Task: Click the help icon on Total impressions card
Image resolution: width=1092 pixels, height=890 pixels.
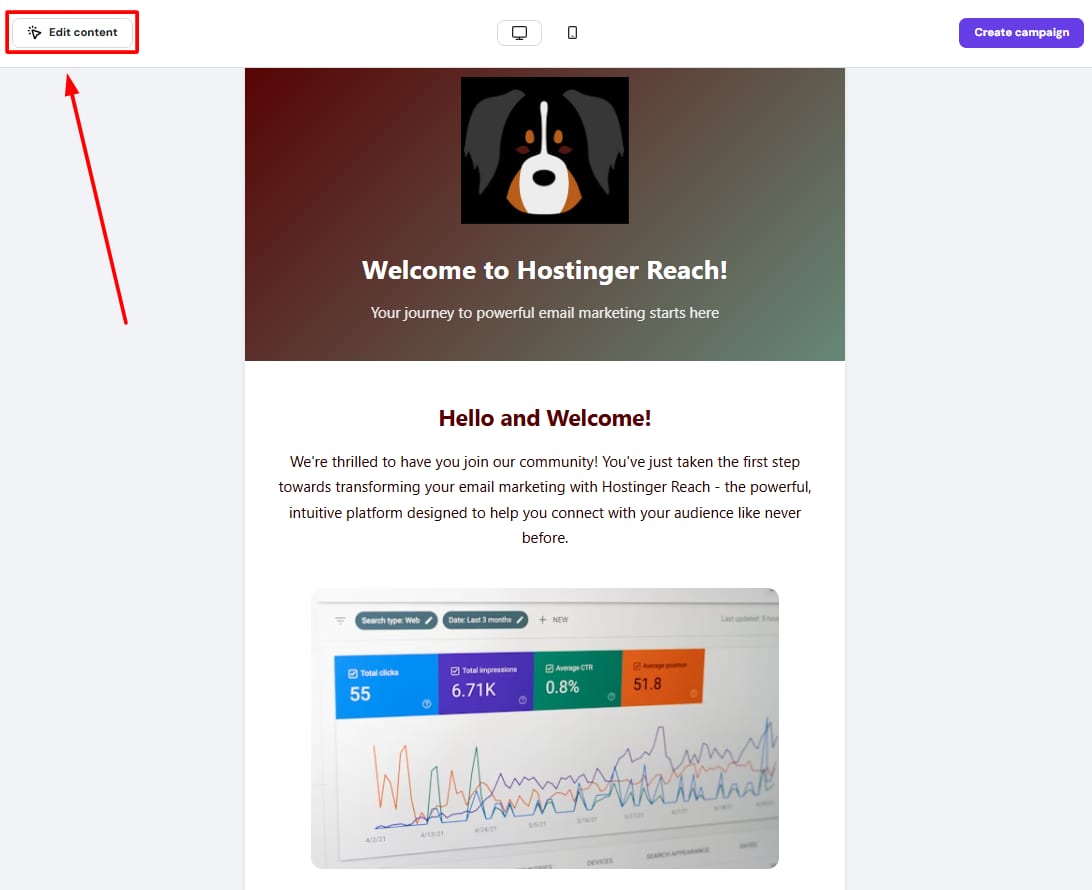Action: [522, 700]
